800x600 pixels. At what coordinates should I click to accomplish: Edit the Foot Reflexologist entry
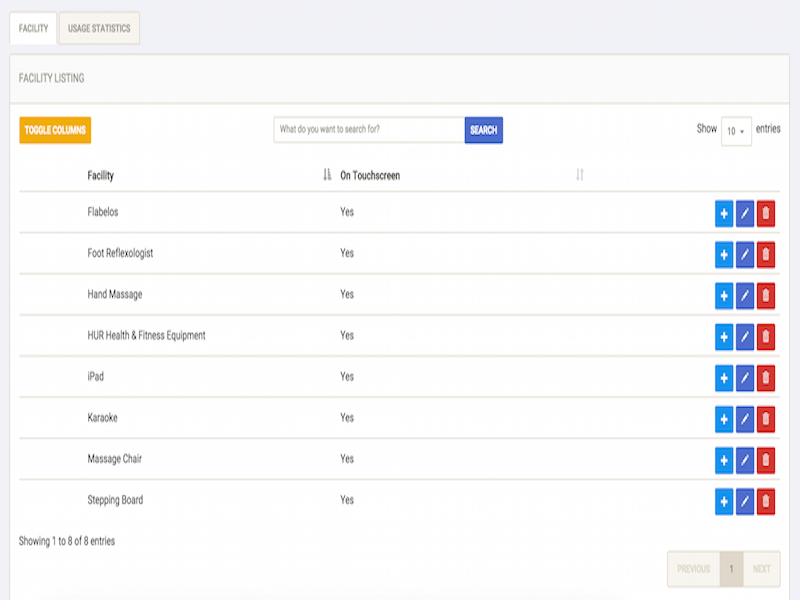coord(744,255)
